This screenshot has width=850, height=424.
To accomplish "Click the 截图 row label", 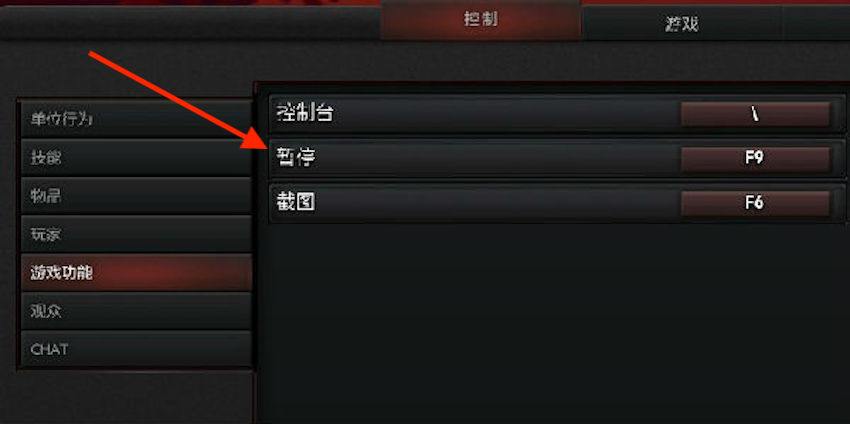I will [x=295, y=202].
